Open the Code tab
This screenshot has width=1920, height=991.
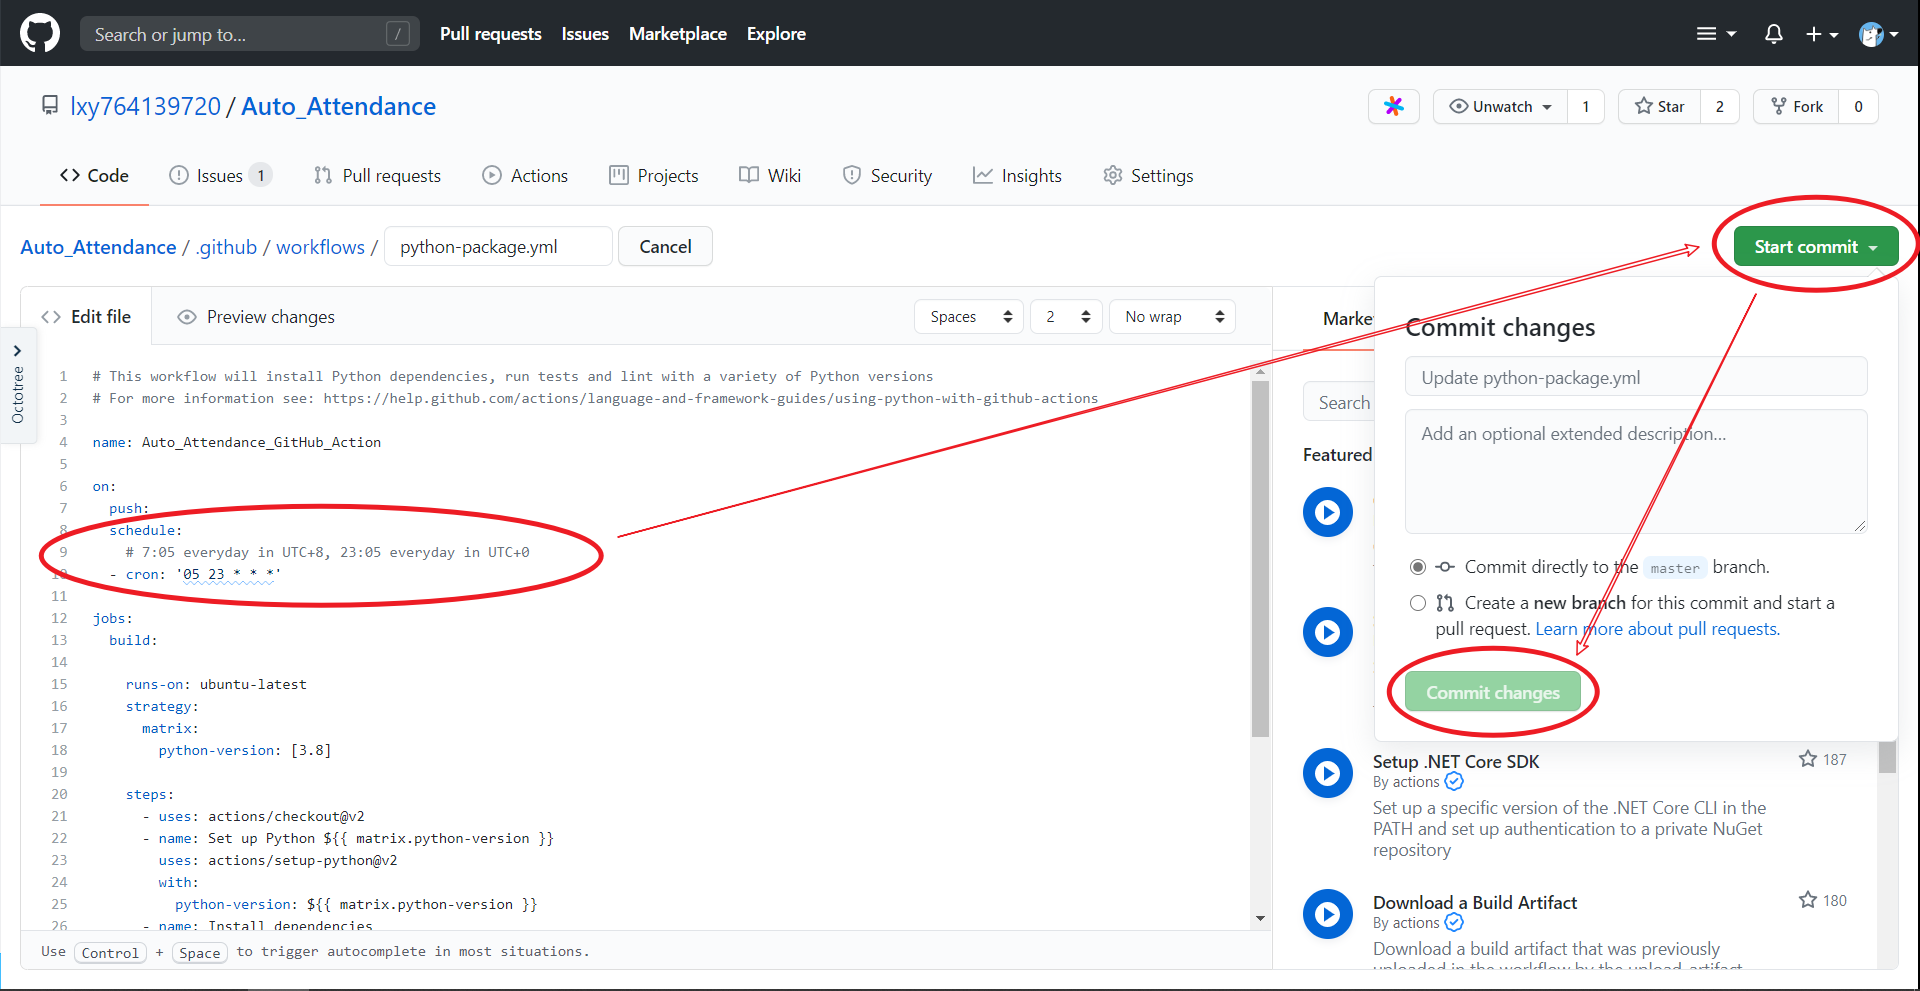(x=94, y=176)
